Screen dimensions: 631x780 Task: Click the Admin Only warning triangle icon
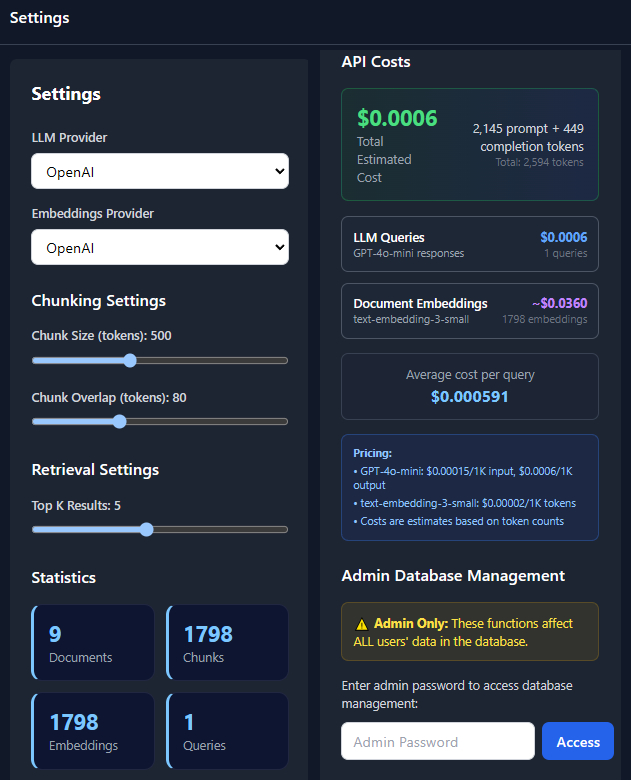coord(361,624)
